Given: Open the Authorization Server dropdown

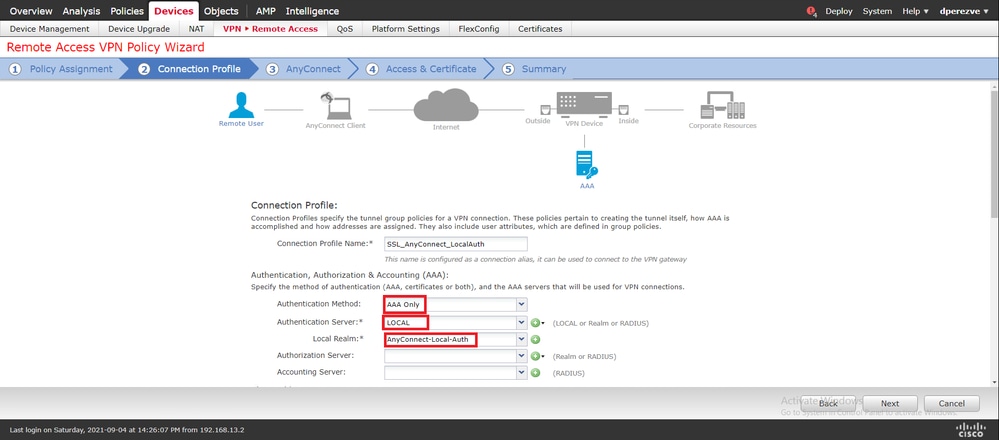Looking at the screenshot, I should pyautogui.click(x=522, y=356).
